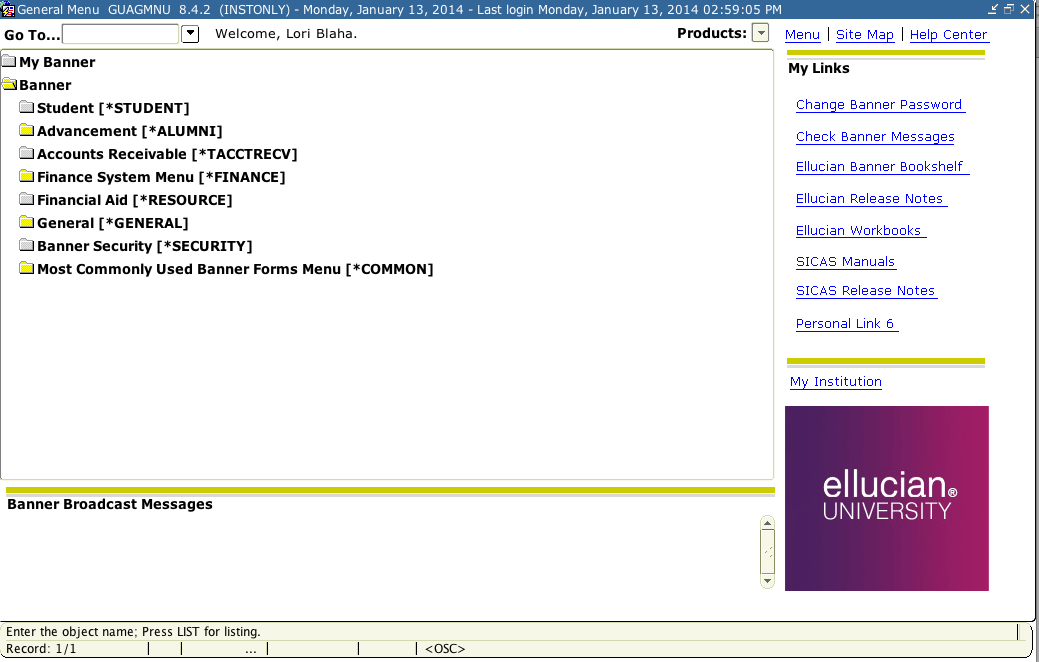Click Check Banner Messages link
The height and width of the screenshot is (662, 1039).
[875, 137]
